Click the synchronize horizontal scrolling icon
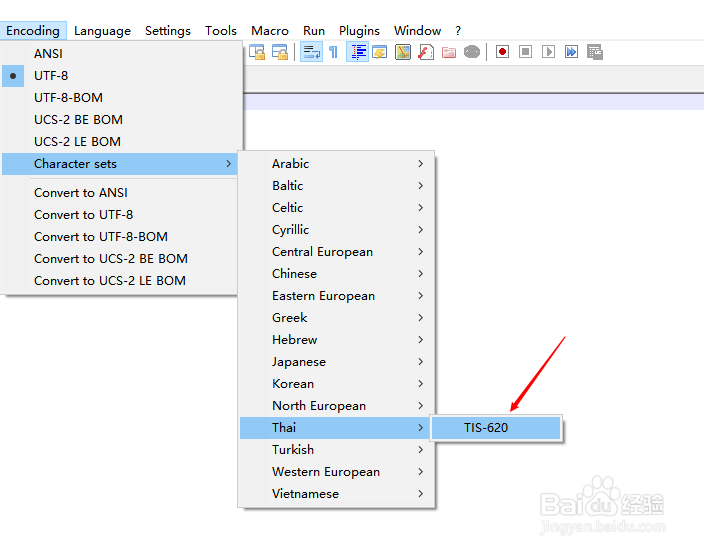Image resolution: width=704 pixels, height=551 pixels. (280, 52)
